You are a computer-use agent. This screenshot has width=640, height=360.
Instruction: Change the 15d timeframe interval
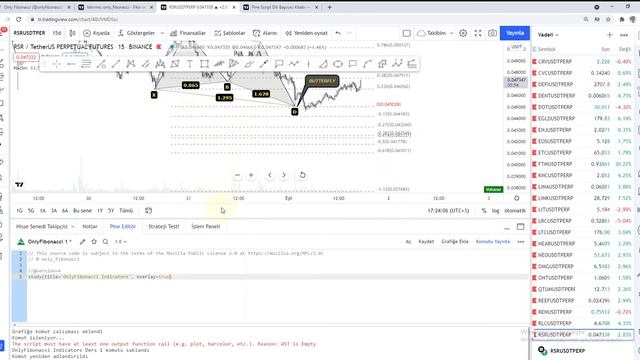pyautogui.click(x=57, y=33)
